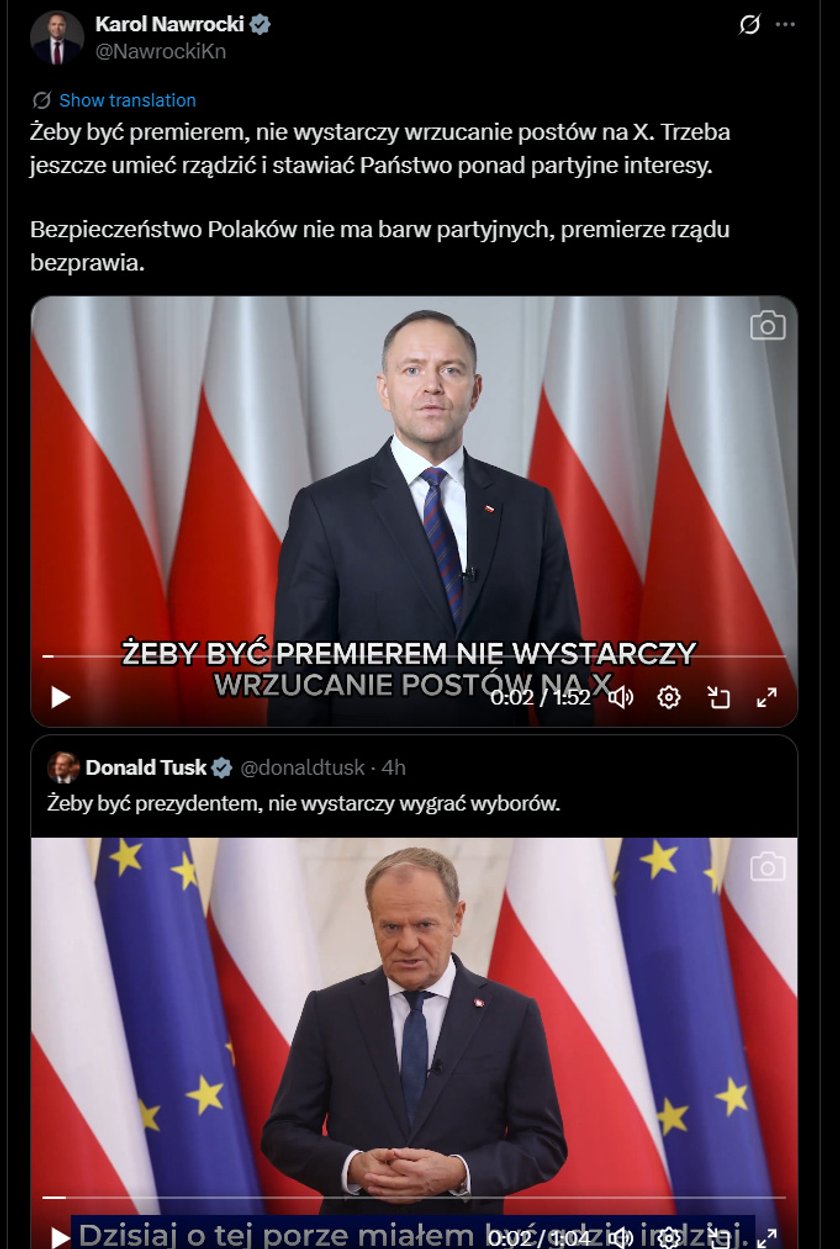Click Donald Tusk's name in quoted post
This screenshot has width=840, height=1249.
tap(146, 767)
